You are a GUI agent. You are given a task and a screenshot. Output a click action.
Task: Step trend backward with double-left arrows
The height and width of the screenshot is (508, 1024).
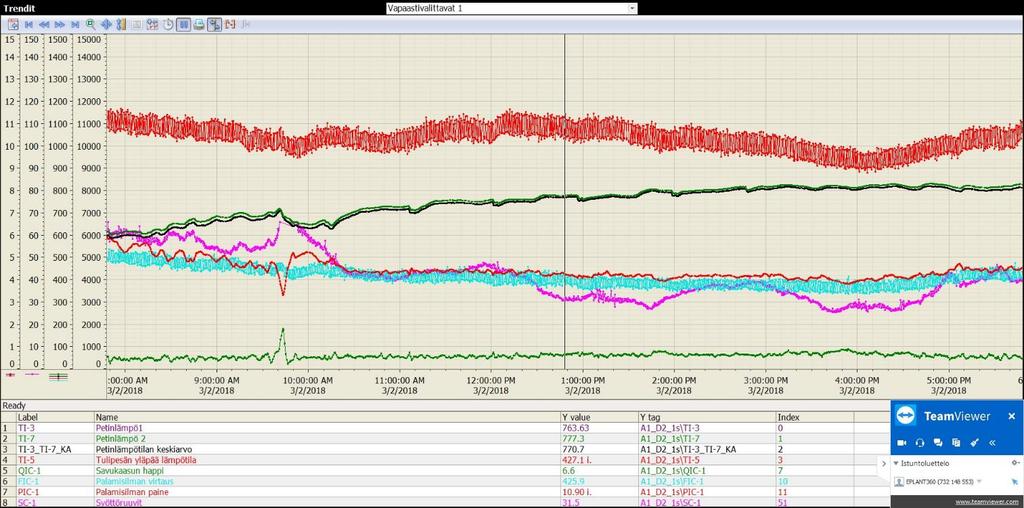tap(44, 25)
